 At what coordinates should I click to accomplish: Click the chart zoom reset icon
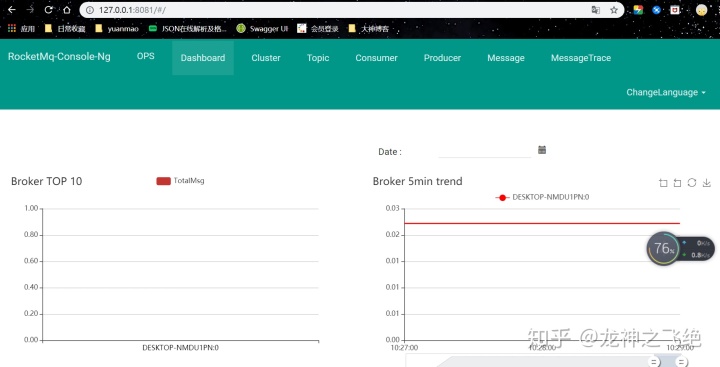(x=677, y=183)
